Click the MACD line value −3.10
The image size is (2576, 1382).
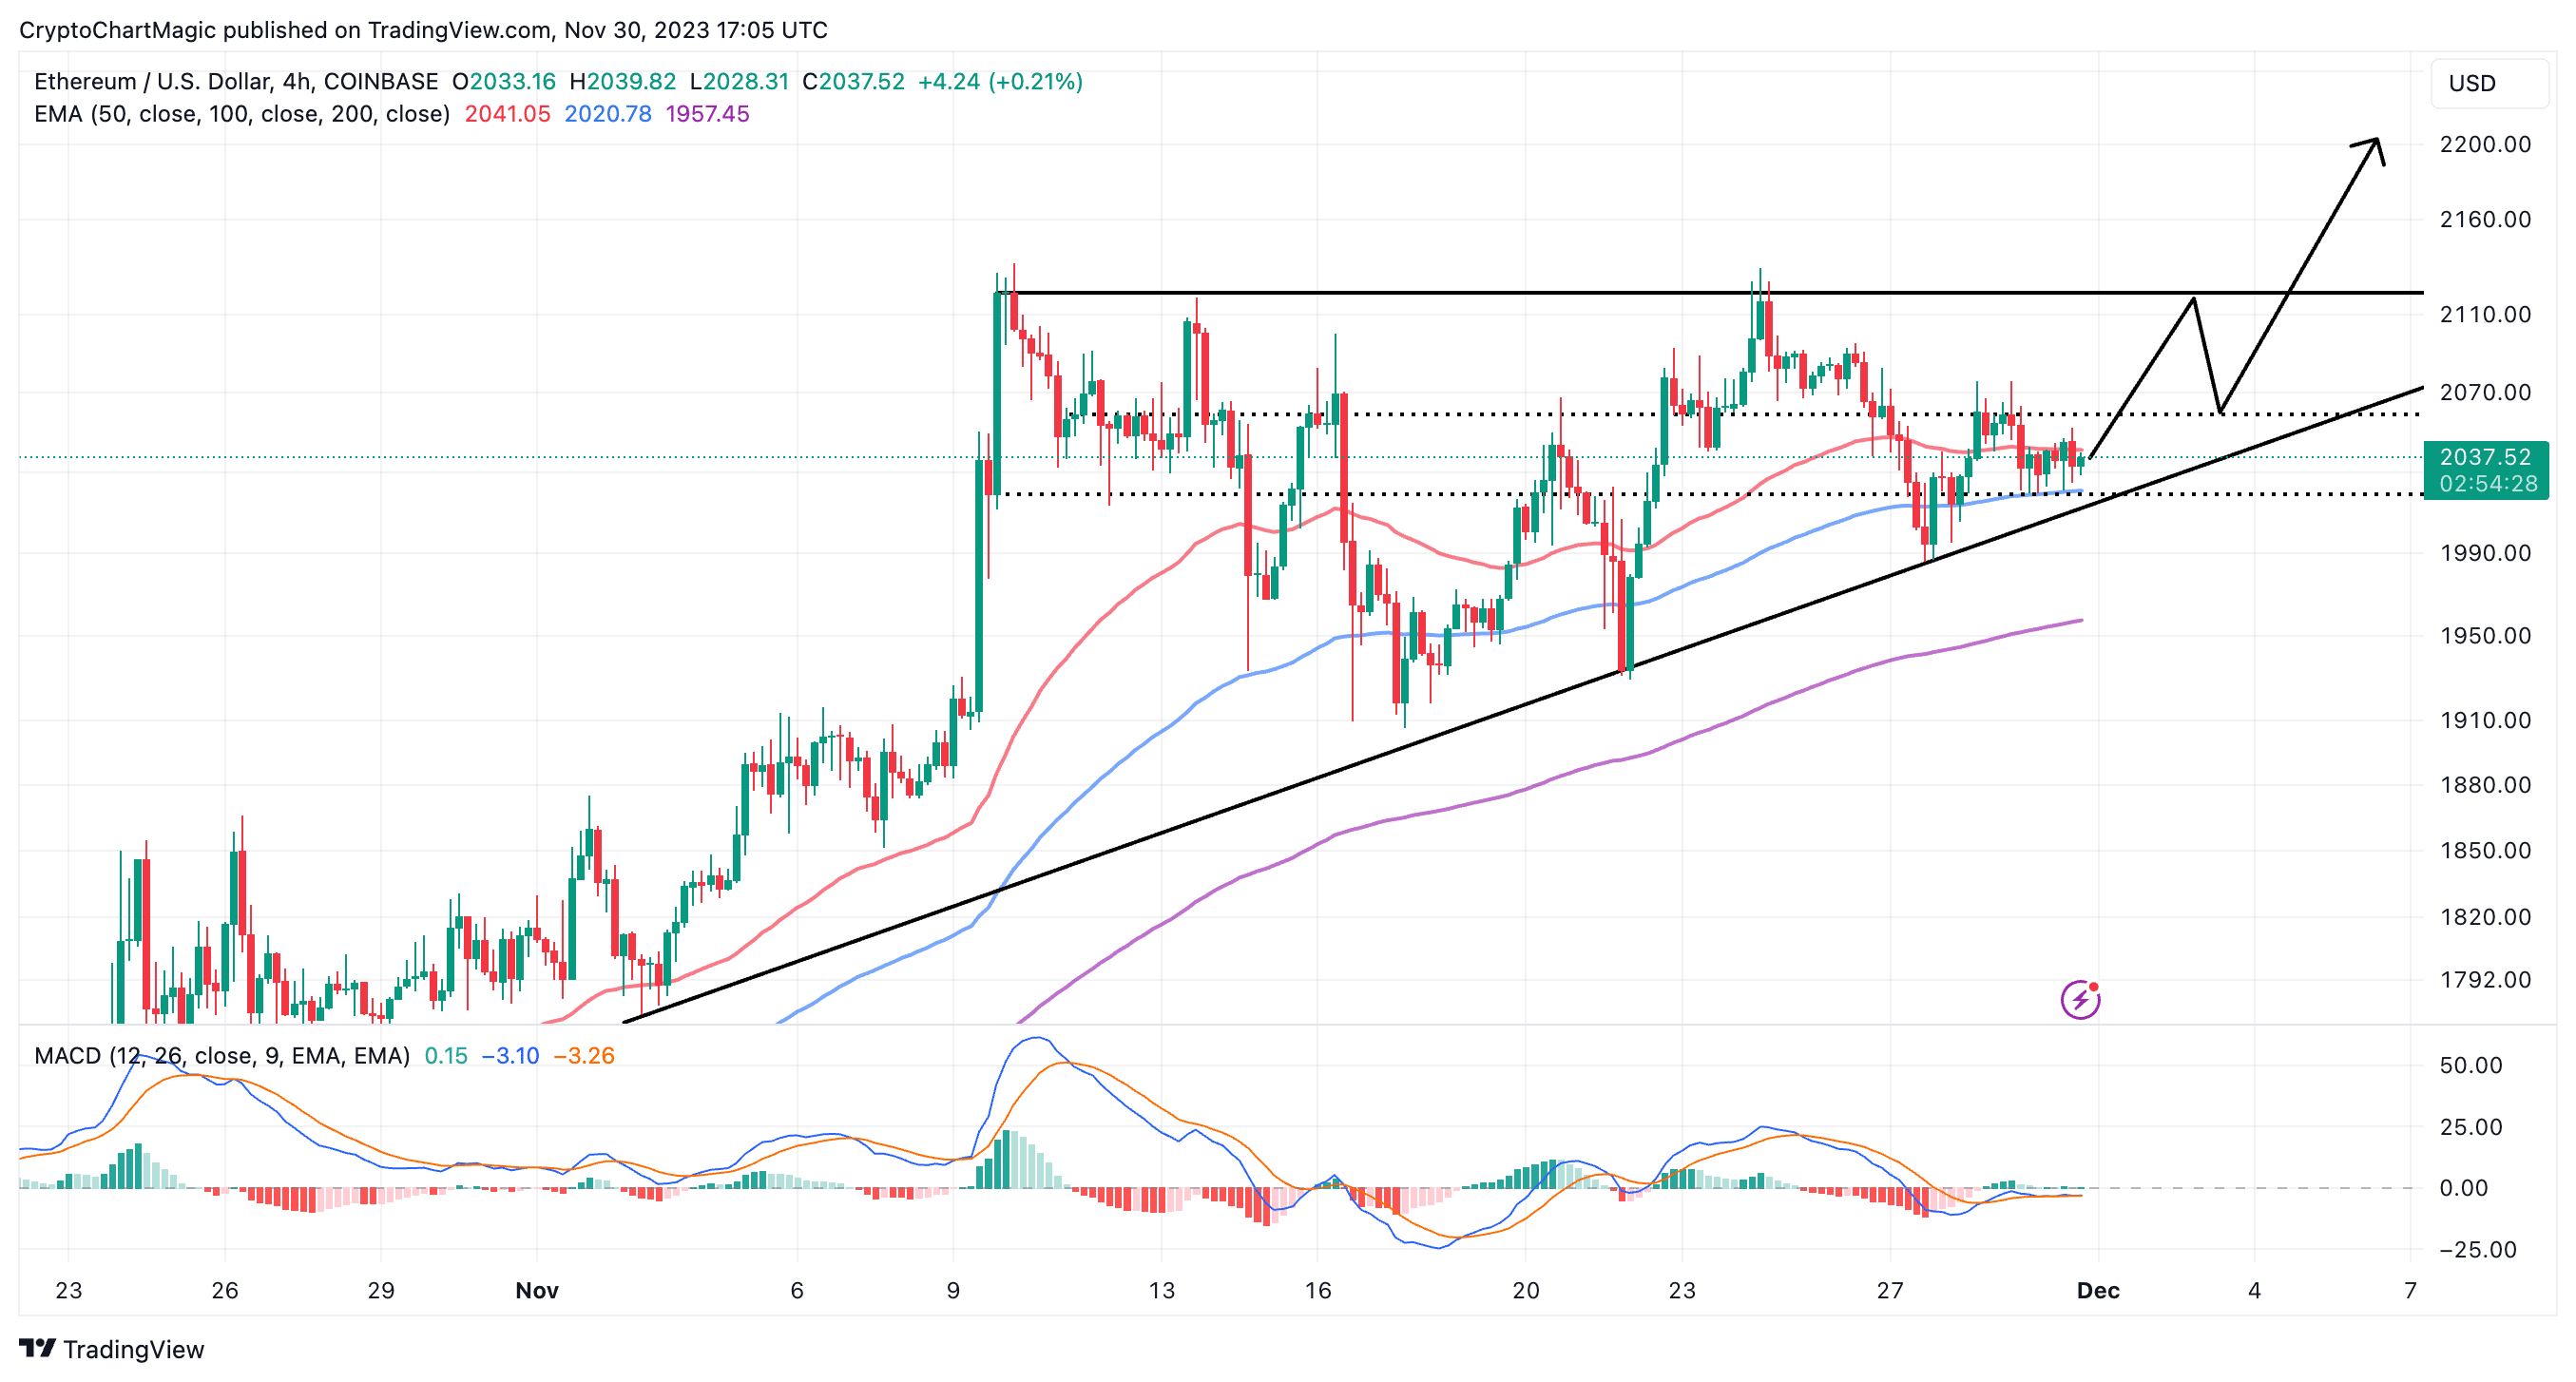pos(510,1056)
